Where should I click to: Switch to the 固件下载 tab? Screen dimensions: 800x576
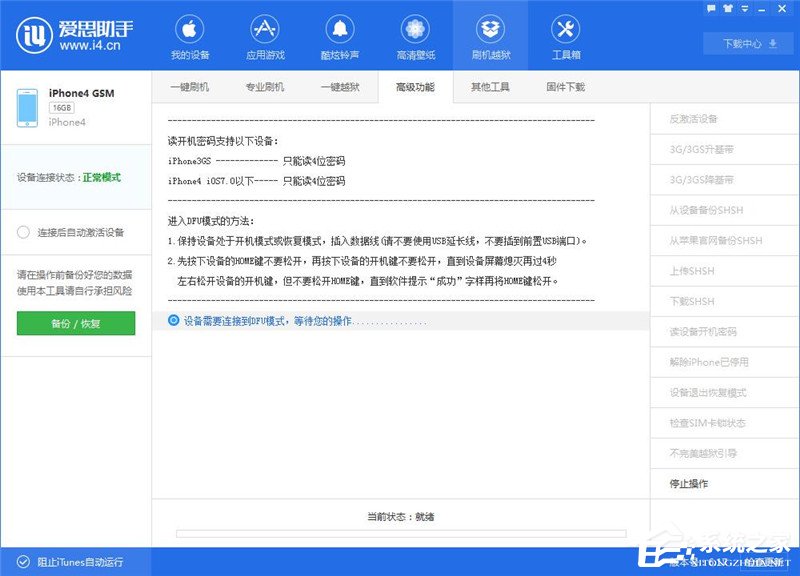click(x=564, y=87)
